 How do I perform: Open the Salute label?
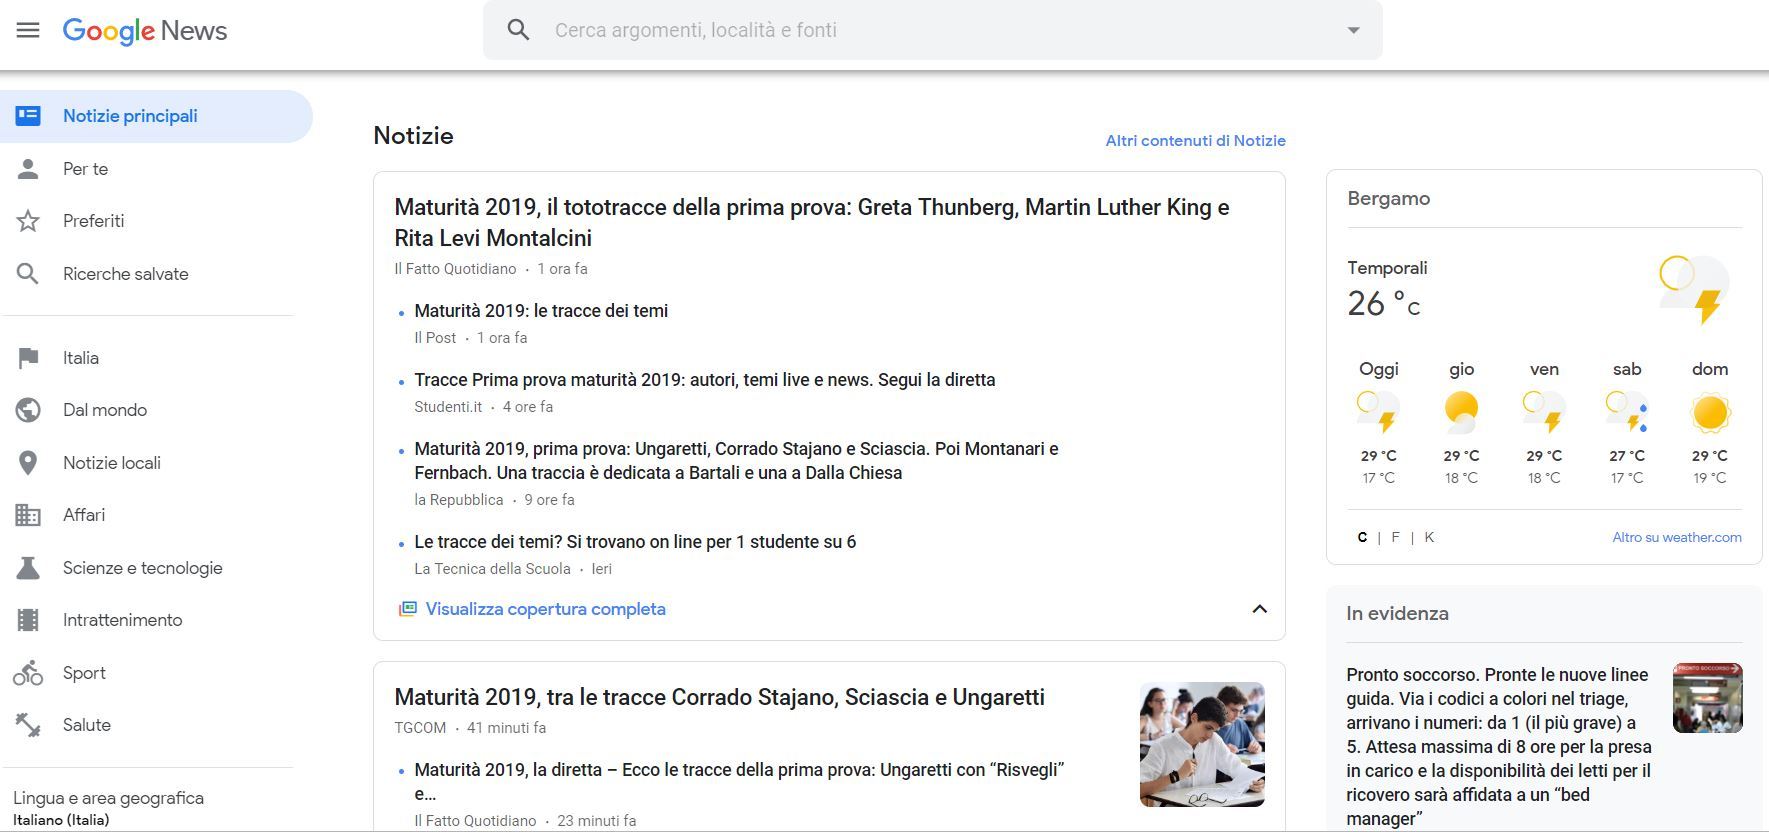[87, 725]
